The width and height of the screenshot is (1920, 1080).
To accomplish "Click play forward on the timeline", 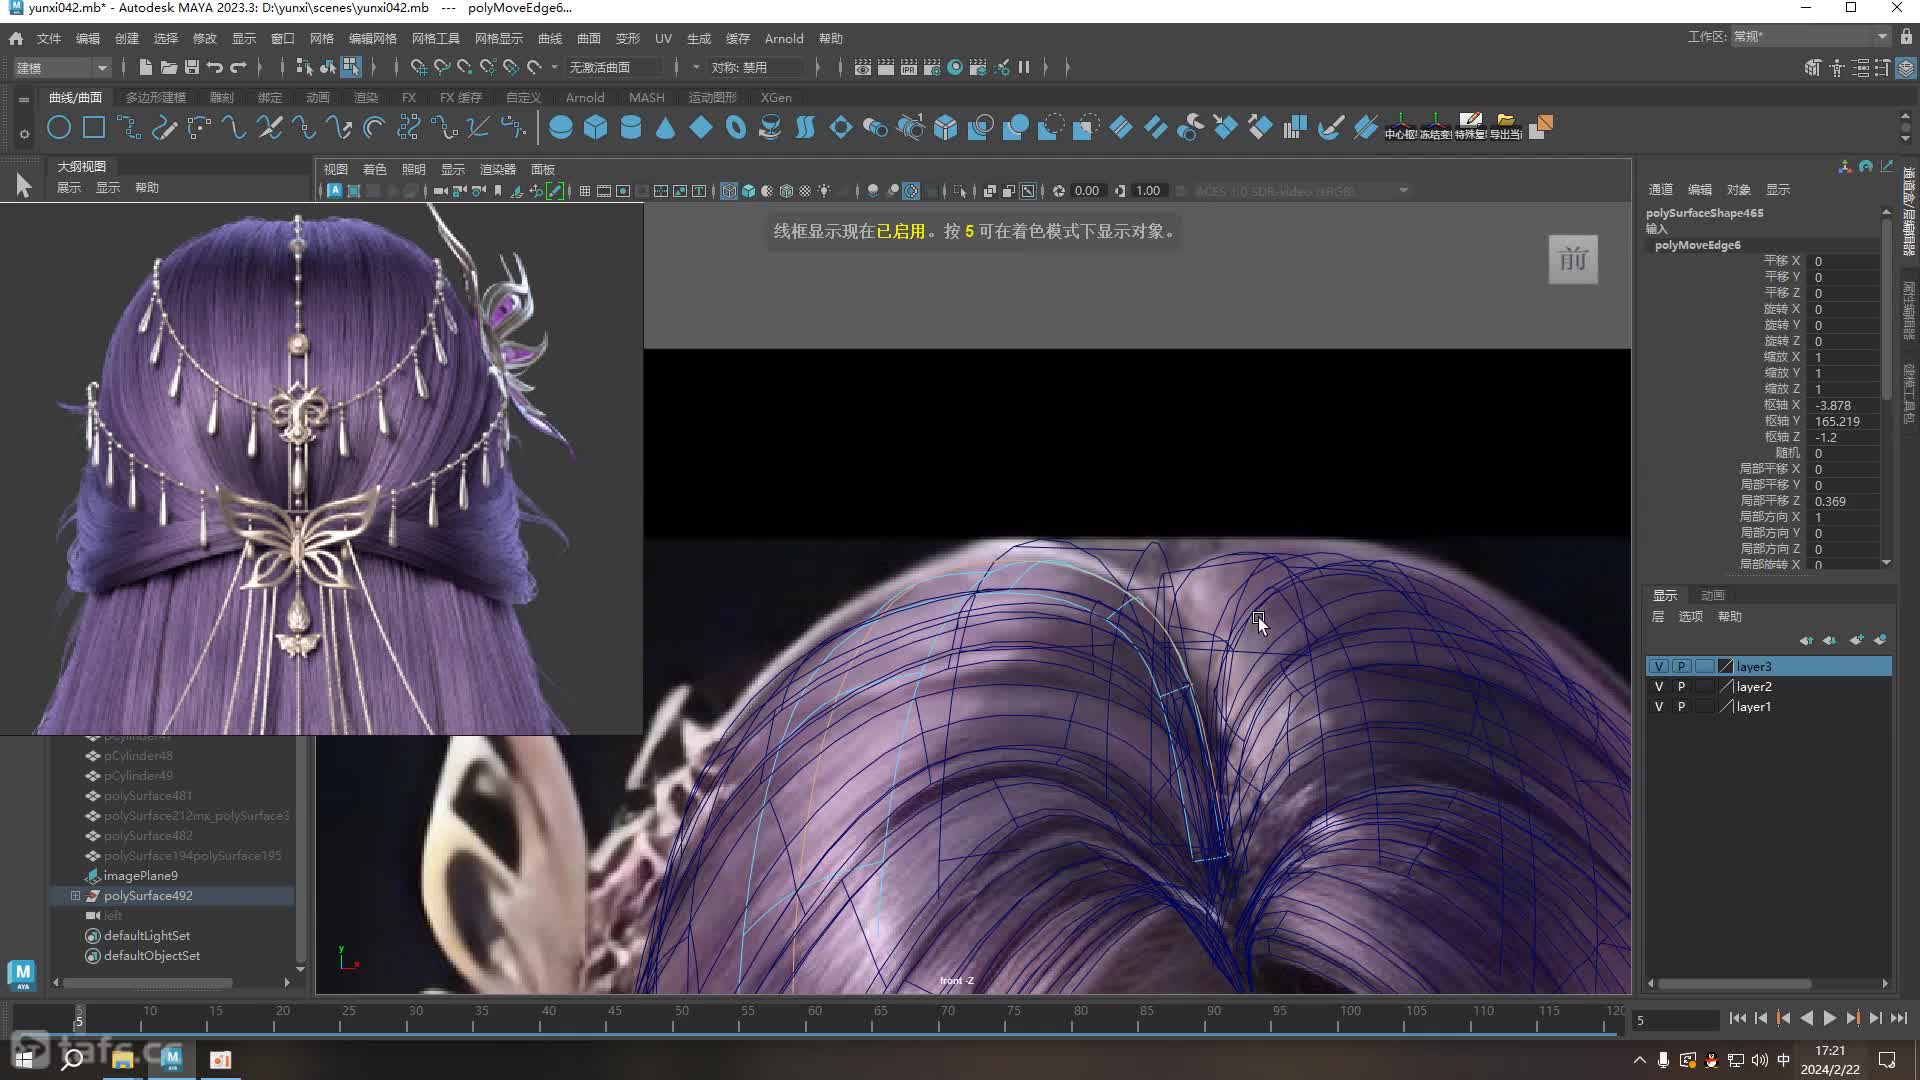I will 1829,1018.
